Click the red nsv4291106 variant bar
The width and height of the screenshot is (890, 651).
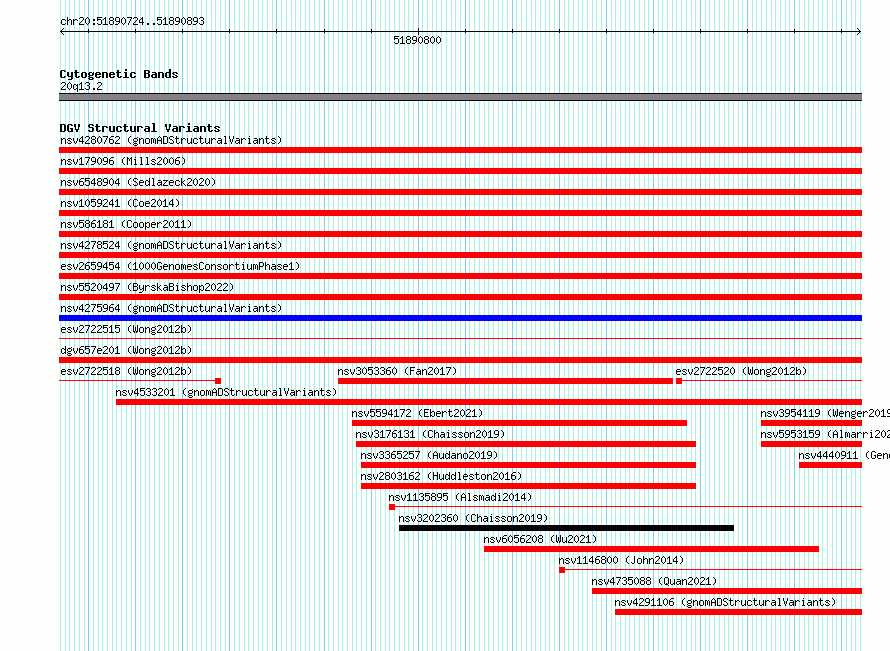click(738, 612)
